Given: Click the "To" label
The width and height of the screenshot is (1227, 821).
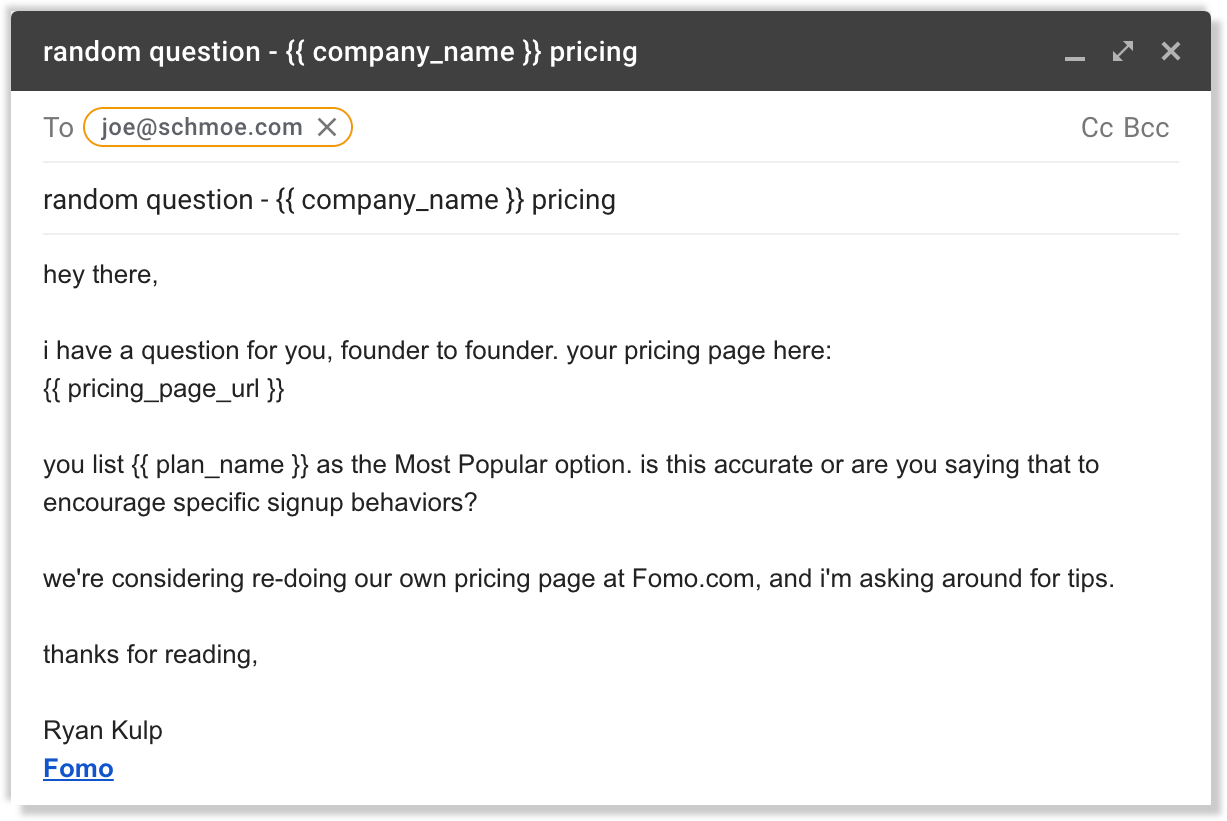Looking at the screenshot, I should point(58,128).
